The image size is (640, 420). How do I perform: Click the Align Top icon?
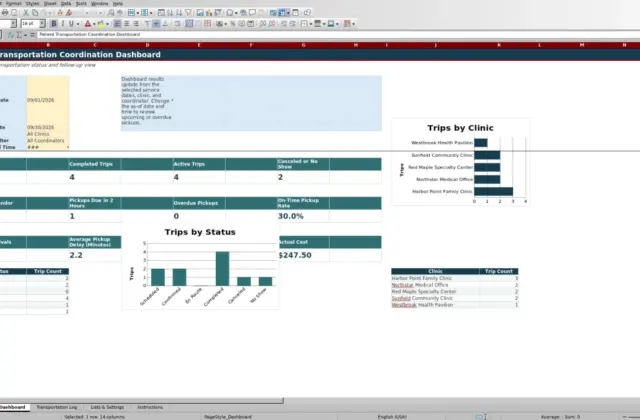[x=148, y=24]
